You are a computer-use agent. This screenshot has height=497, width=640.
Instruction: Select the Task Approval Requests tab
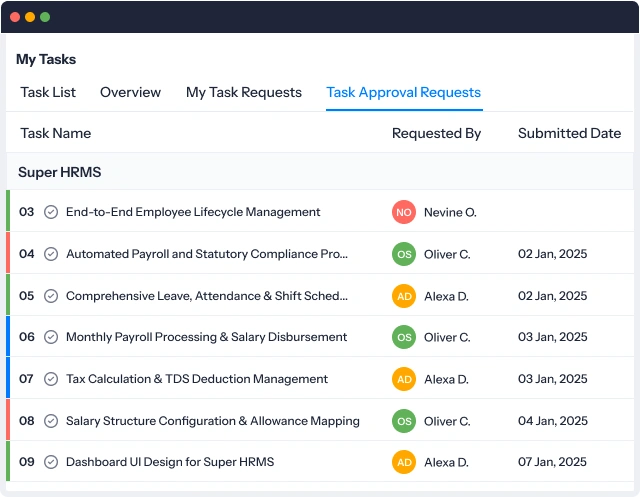(x=404, y=93)
